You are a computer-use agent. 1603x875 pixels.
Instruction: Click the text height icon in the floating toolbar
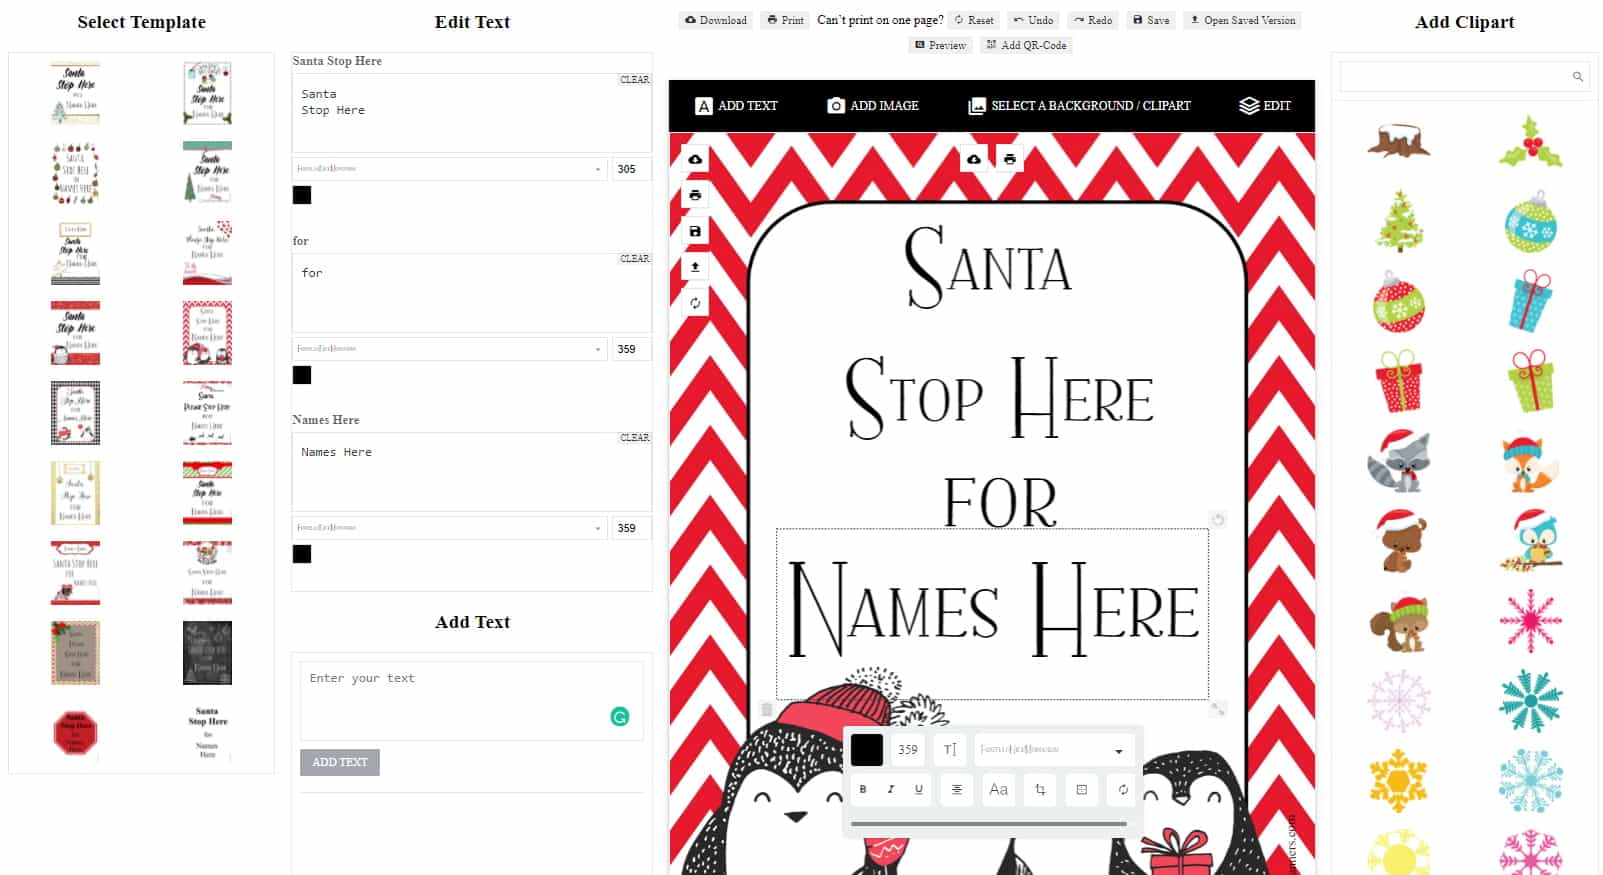950,749
